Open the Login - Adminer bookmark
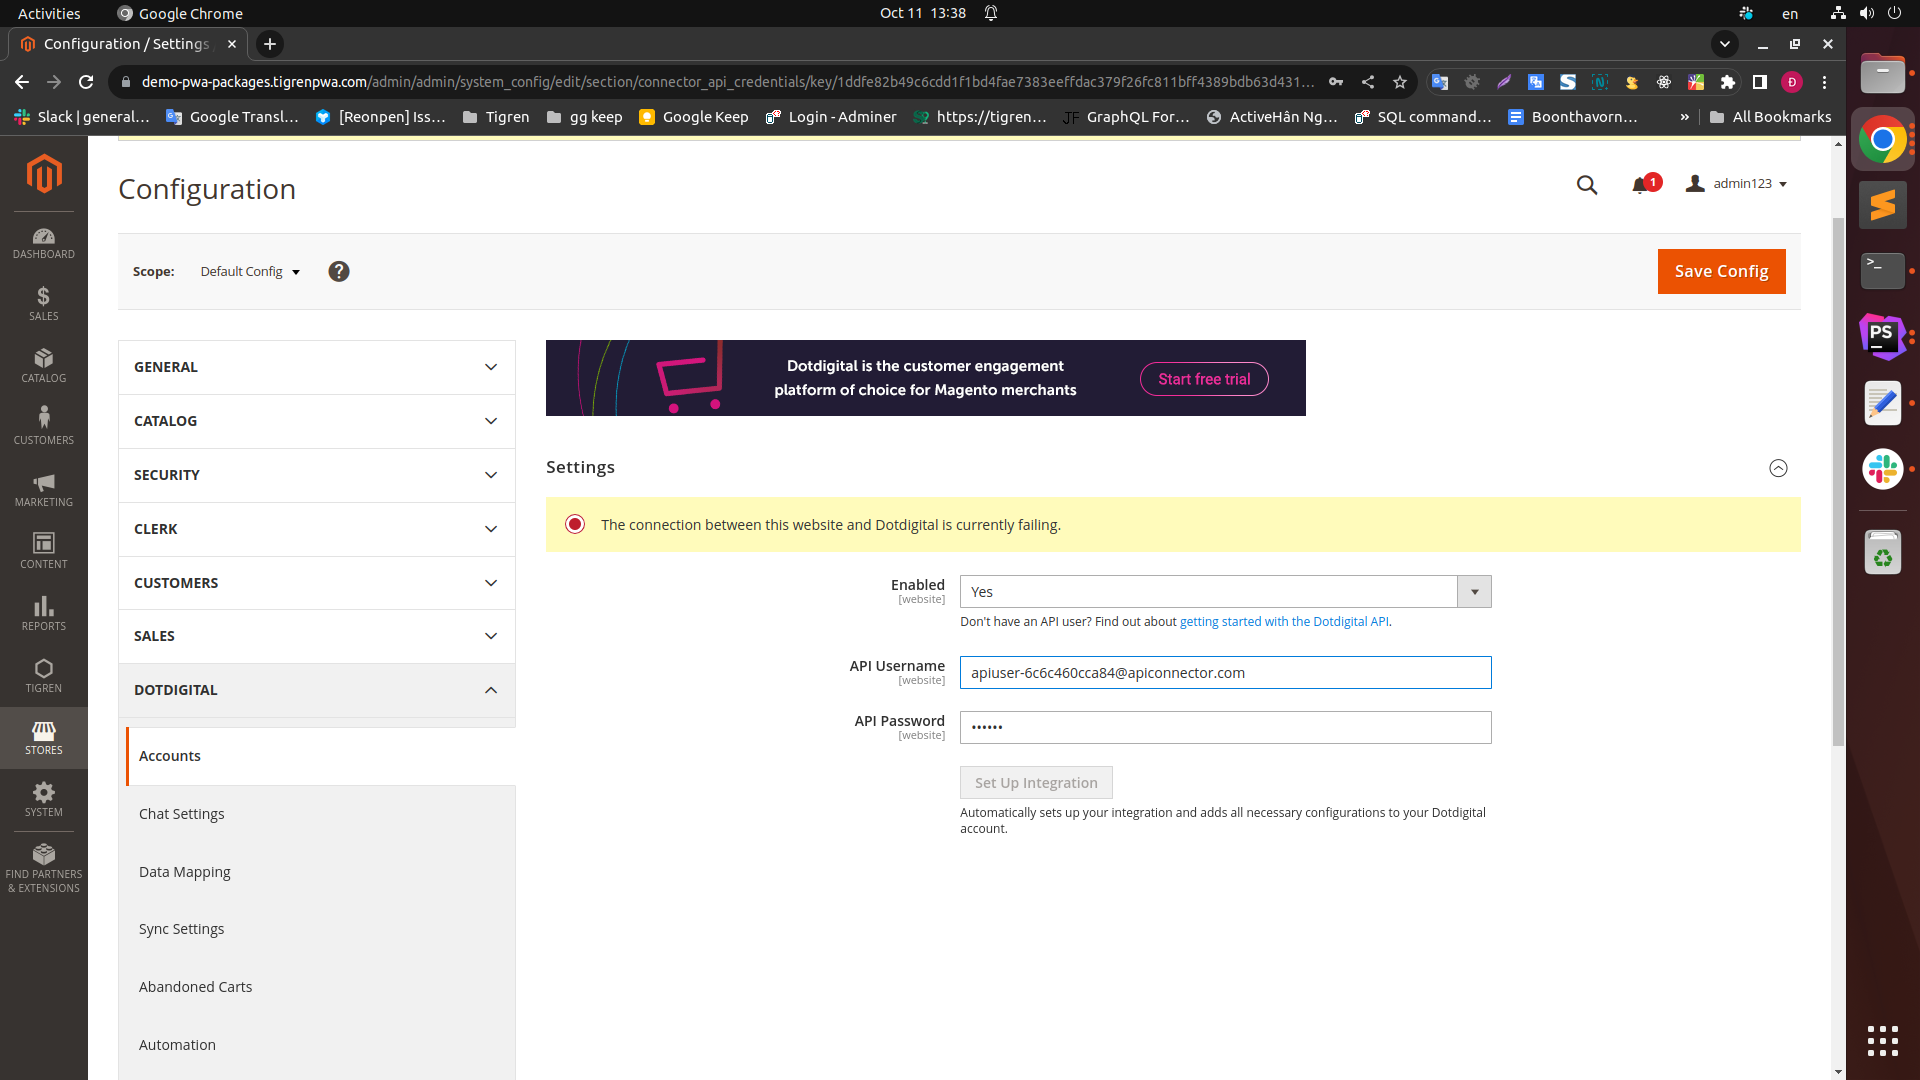This screenshot has width=1920, height=1080. coord(831,117)
